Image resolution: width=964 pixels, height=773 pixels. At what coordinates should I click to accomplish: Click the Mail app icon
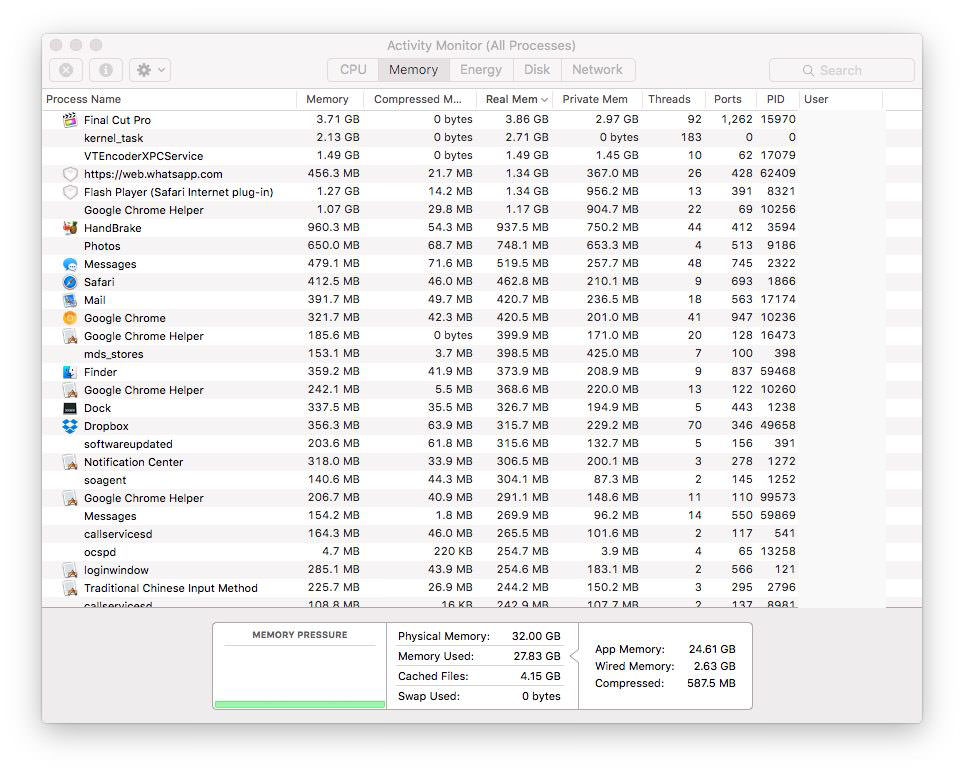(70, 300)
